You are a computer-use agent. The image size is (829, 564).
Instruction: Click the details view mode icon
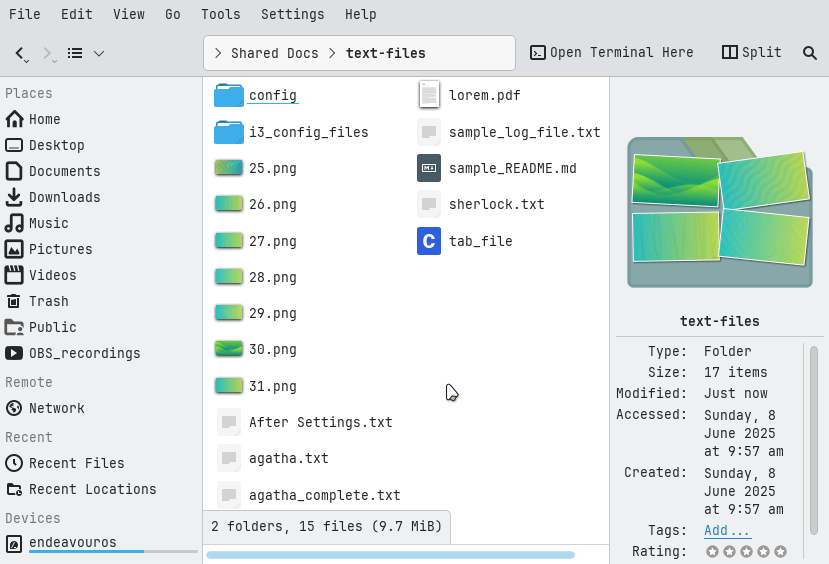click(75, 53)
